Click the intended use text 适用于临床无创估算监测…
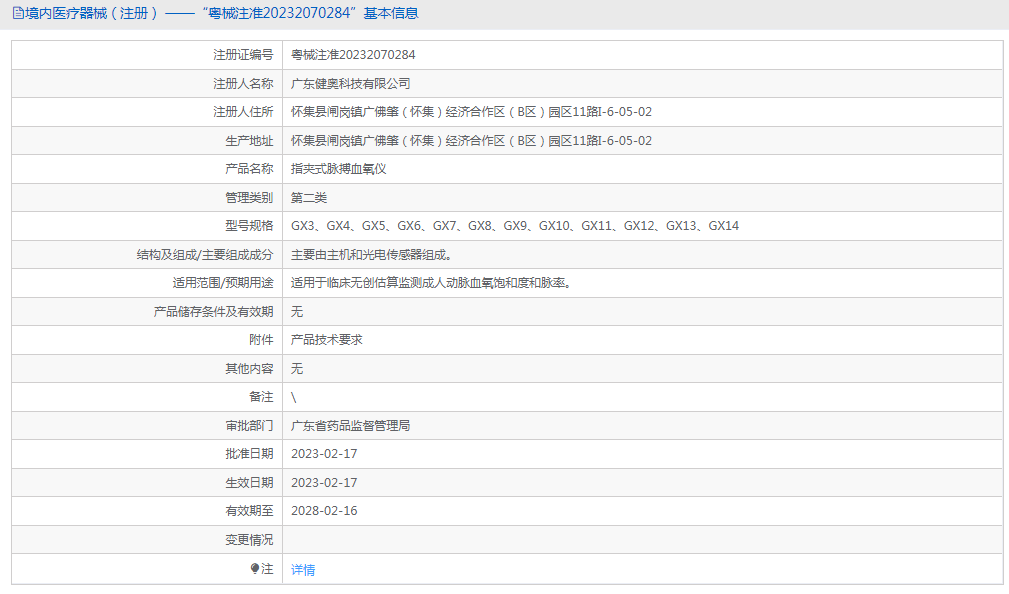Image resolution: width=1009 pixels, height=594 pixels. [431, 283]
